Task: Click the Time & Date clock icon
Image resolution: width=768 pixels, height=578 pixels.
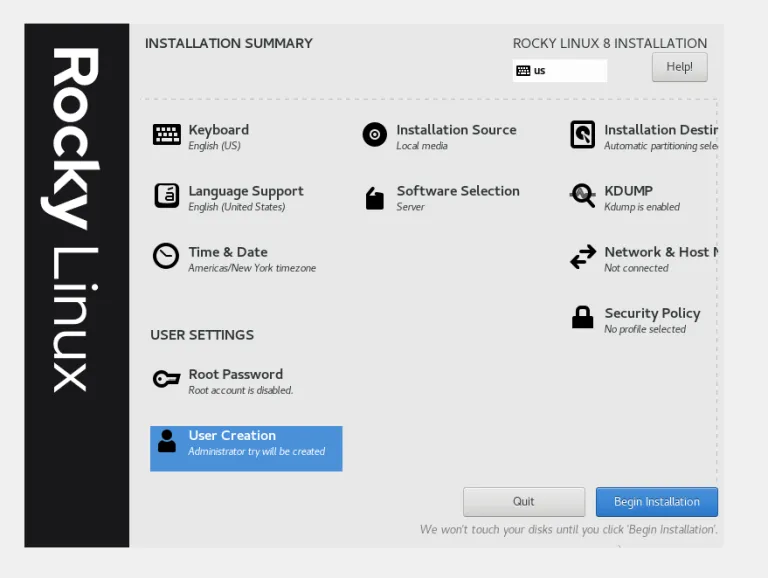Action: click(166, 256)
